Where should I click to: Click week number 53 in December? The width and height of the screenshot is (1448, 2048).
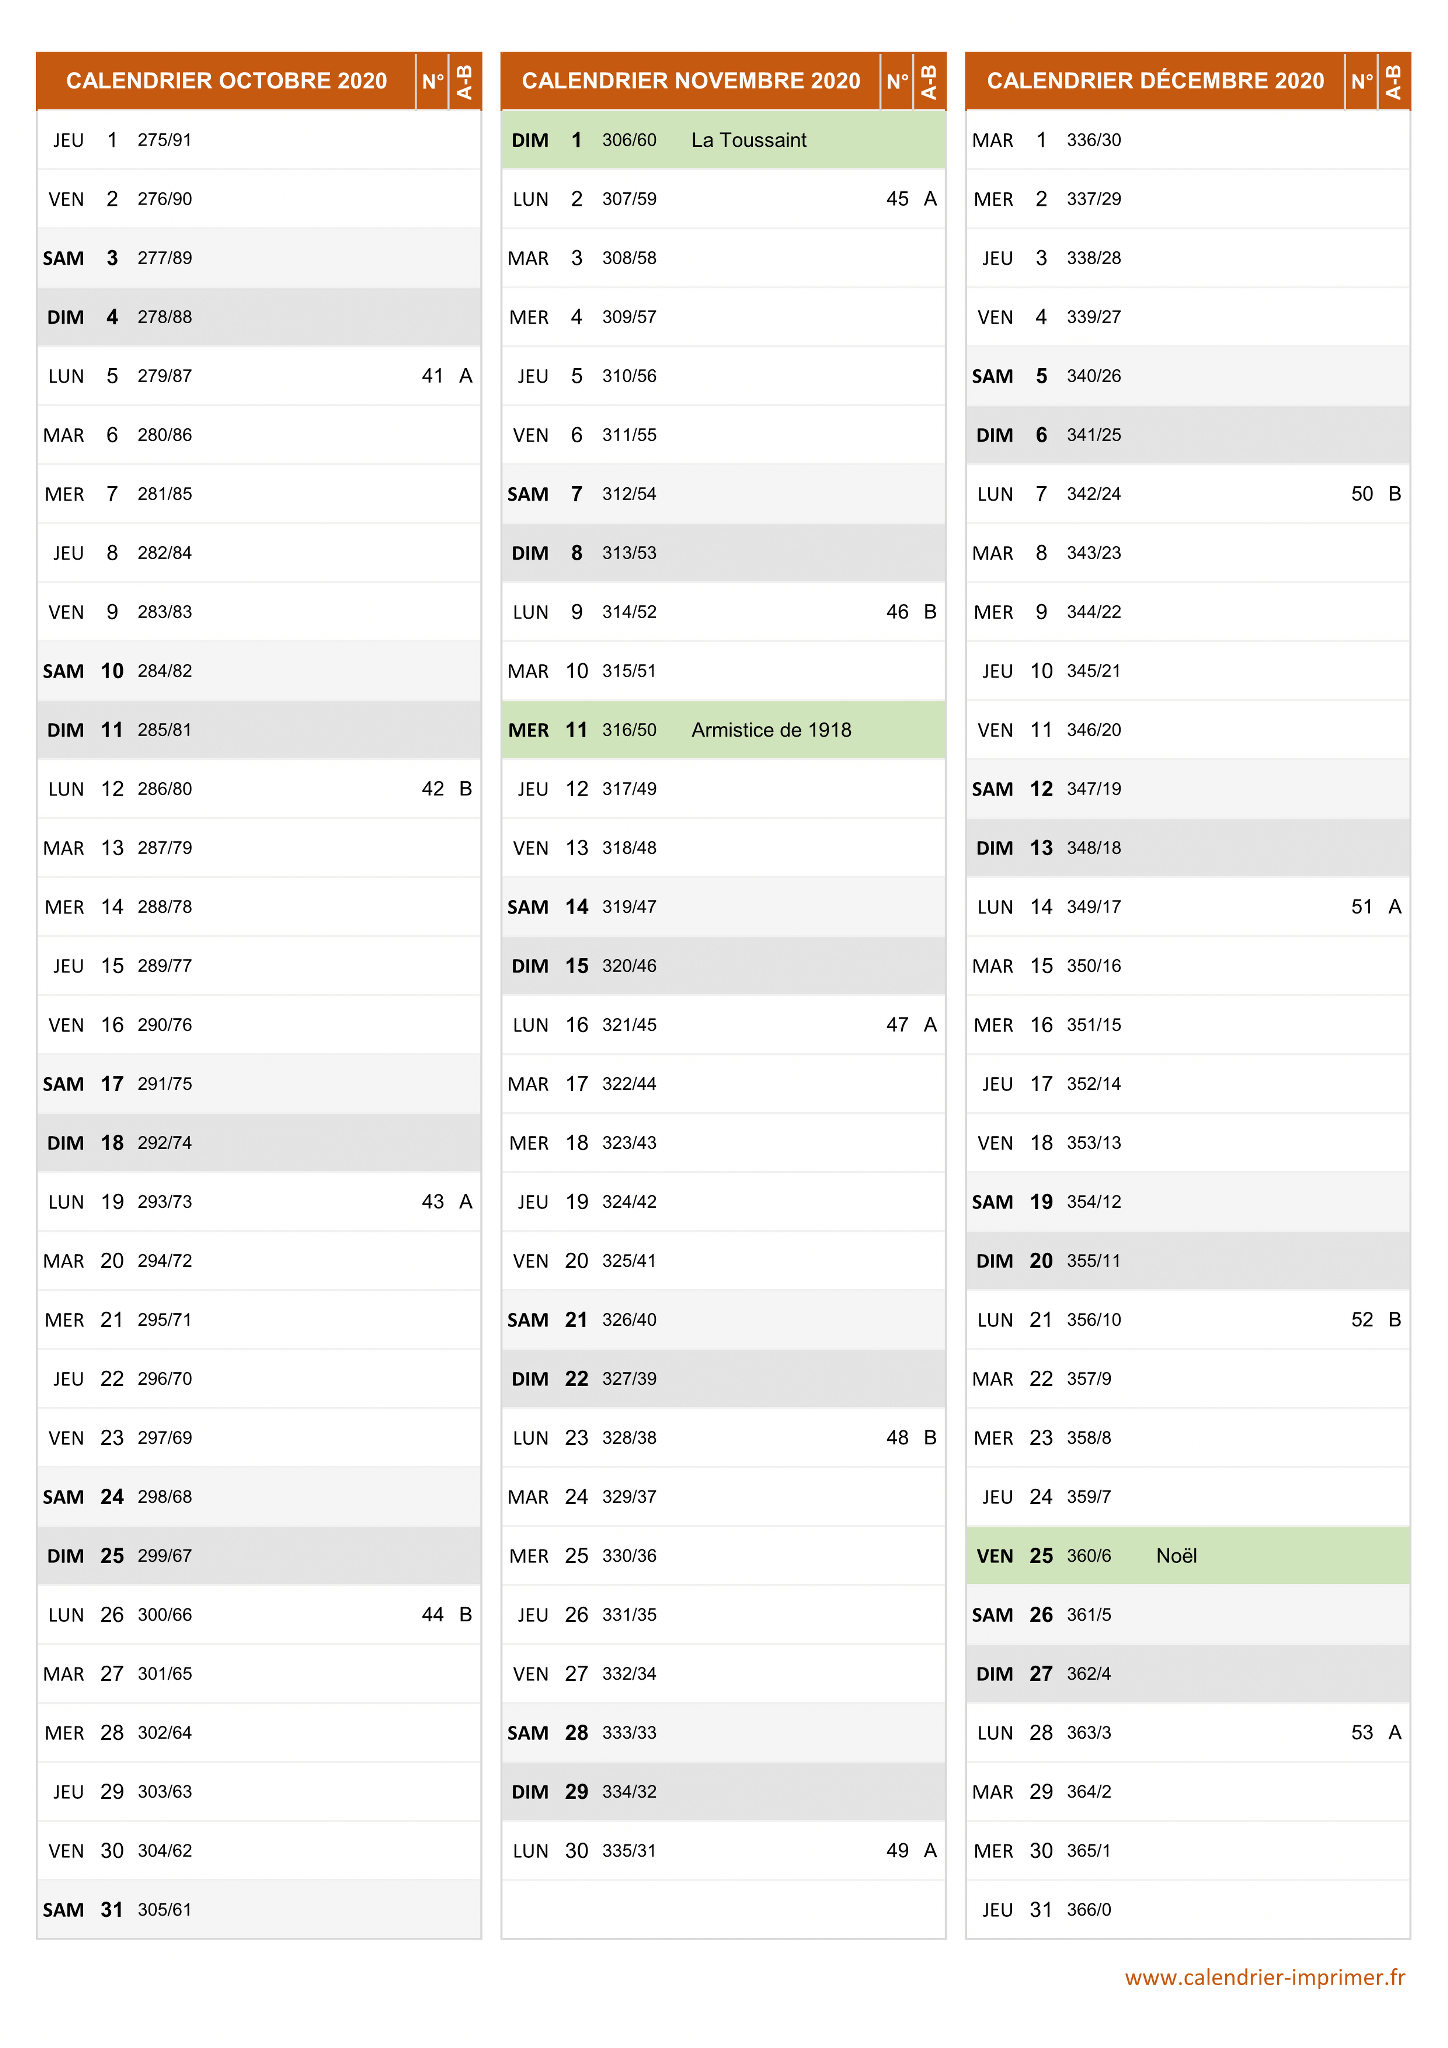1362,1733
